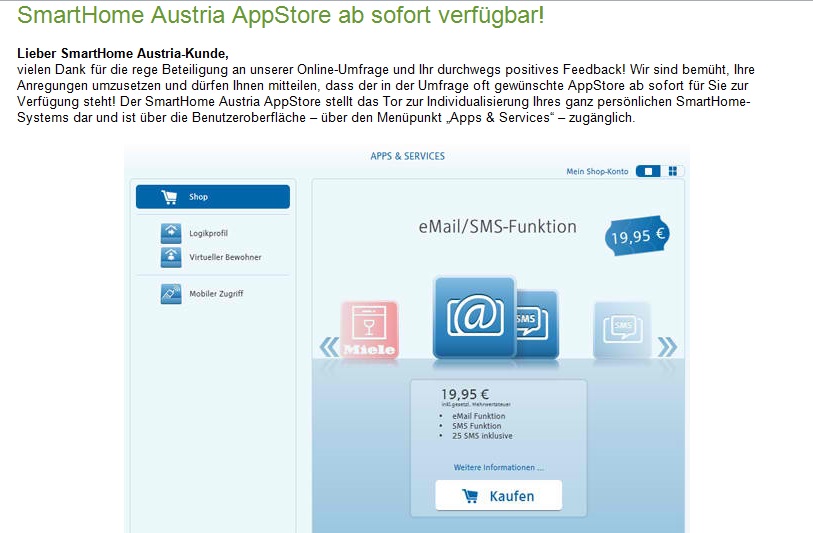Open Virtueller Bewohner menu entry
The height and width of the screenshot is (533, 813).
(x=225, y=257)
